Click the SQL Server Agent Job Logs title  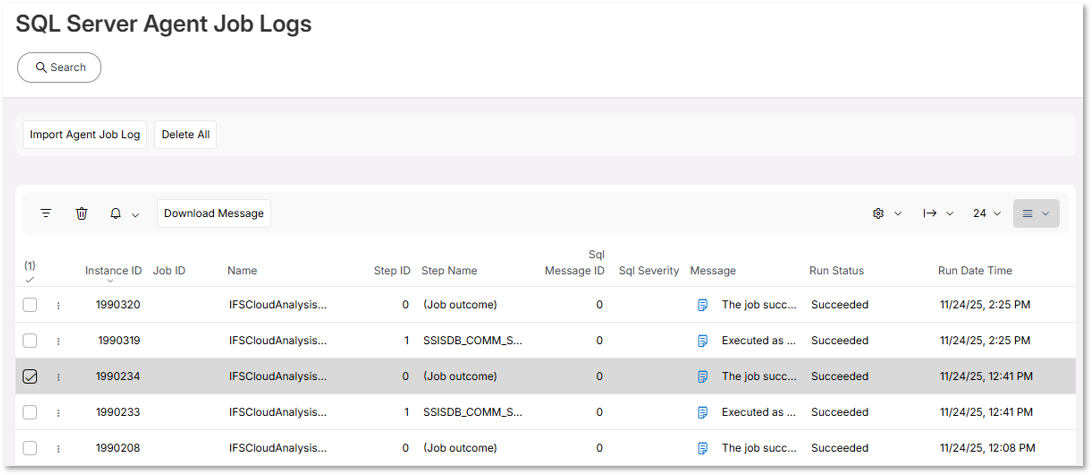[164, 24]
